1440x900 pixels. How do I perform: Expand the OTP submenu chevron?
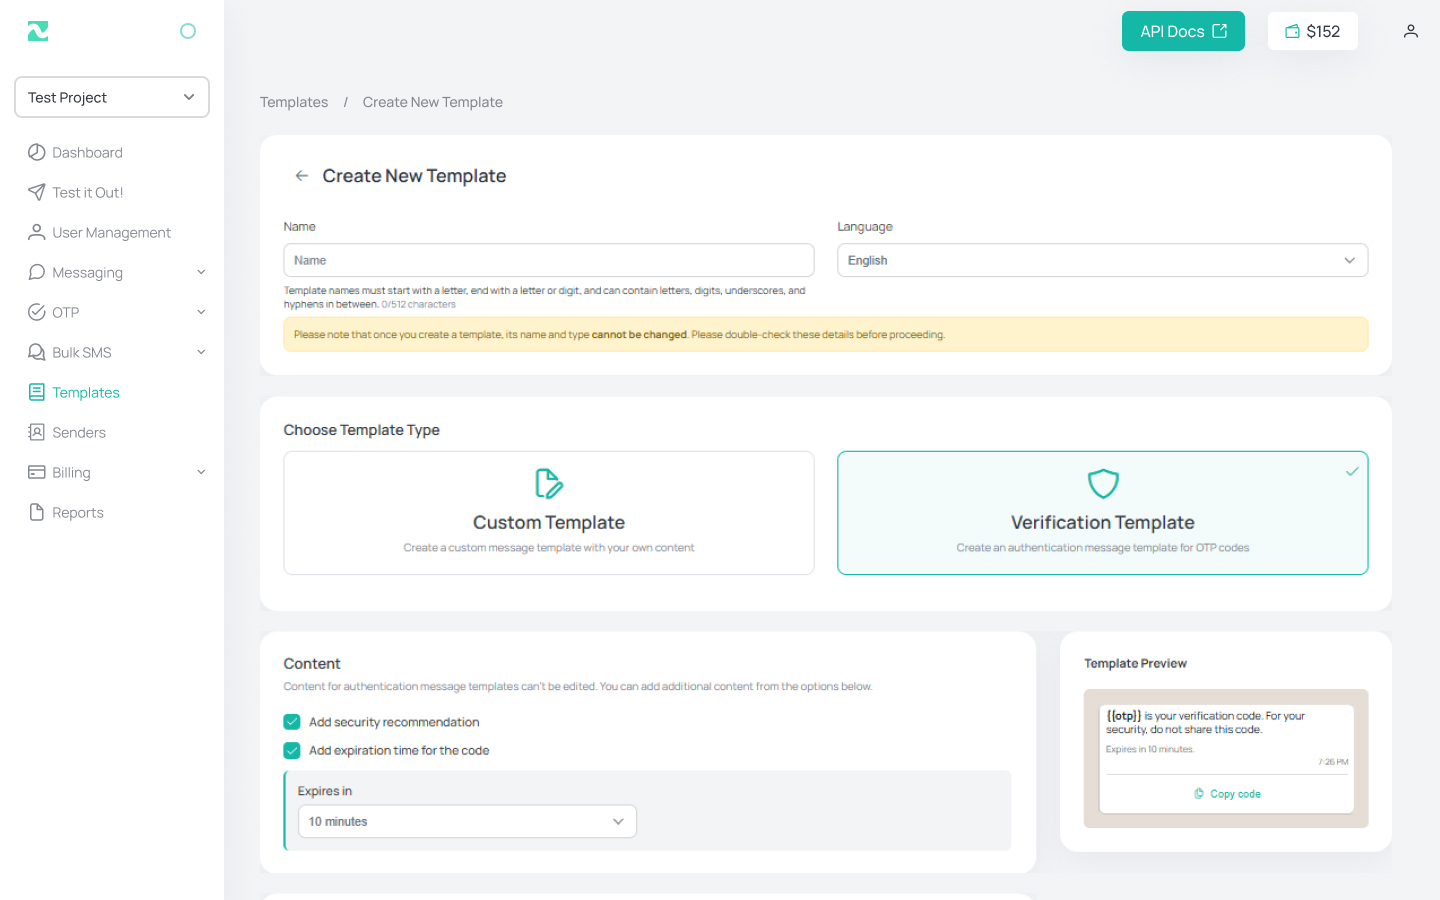[x=201, y=312]
